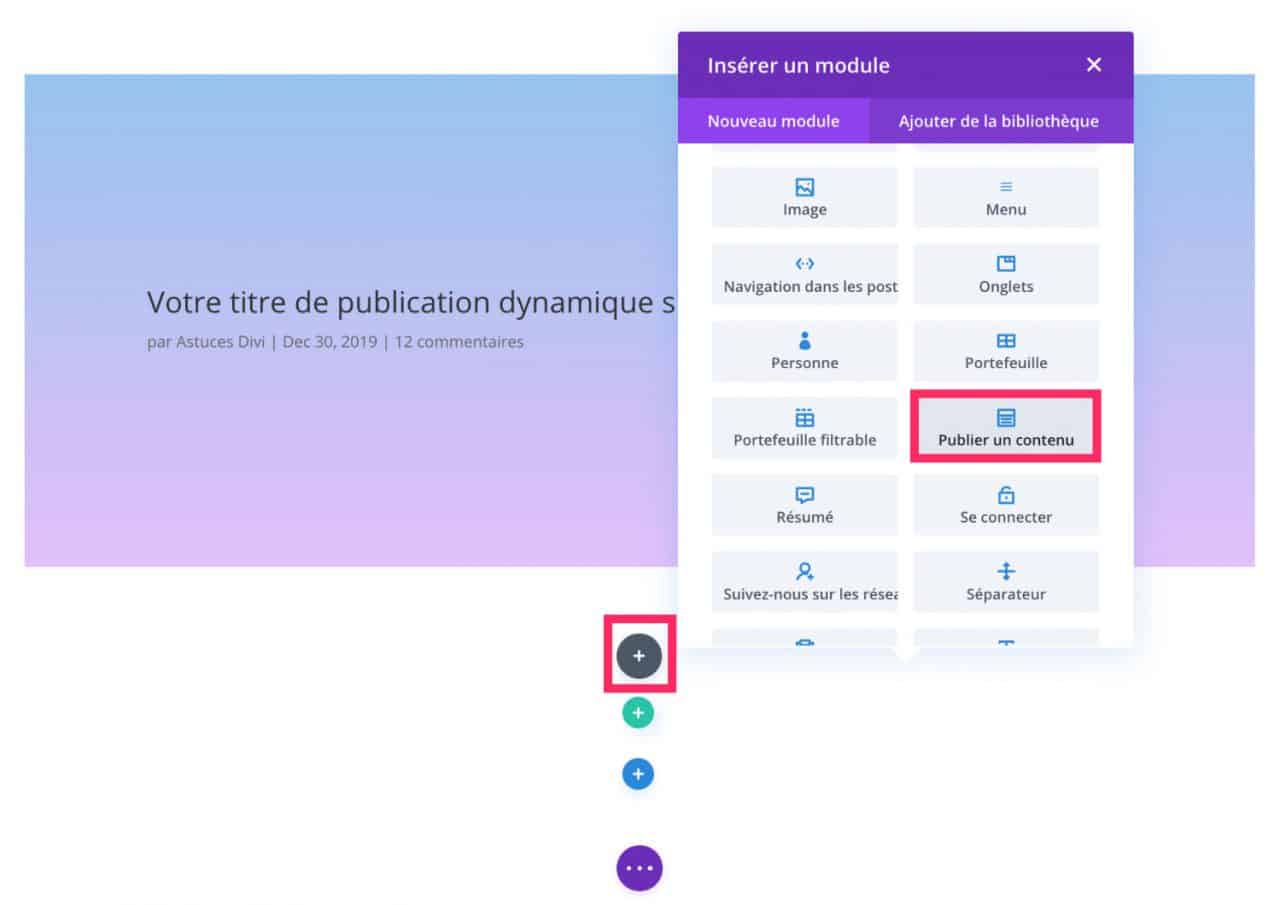Click the Résumé module icon
The width and height of the screenshot is (1280, 905).
point(804,505)
